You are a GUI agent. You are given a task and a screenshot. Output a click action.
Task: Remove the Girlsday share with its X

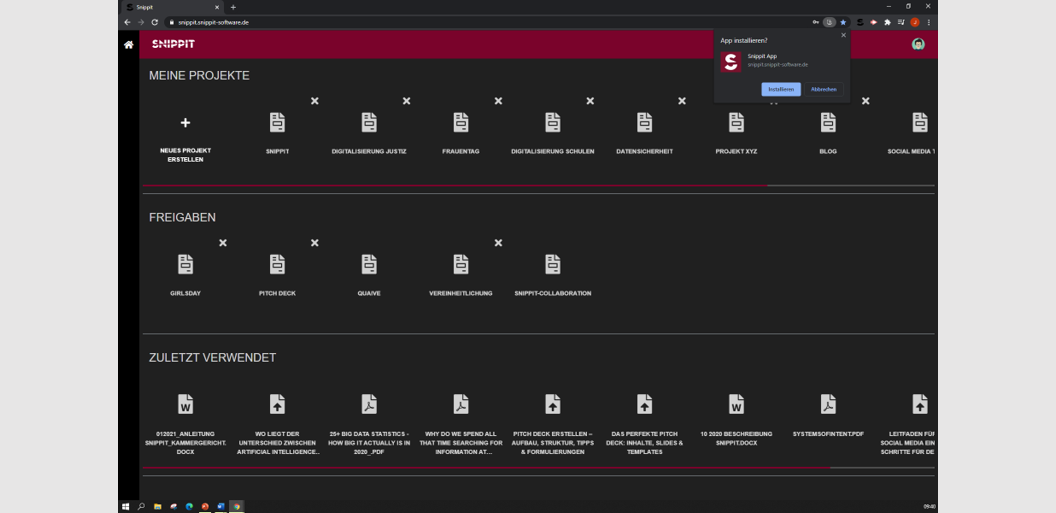[x=223, y=242]
